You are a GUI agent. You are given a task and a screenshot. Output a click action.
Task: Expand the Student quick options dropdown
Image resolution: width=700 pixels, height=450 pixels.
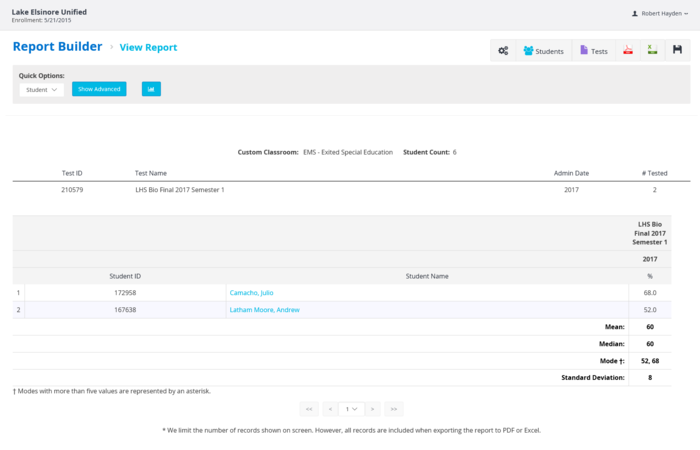coord(41,89)
